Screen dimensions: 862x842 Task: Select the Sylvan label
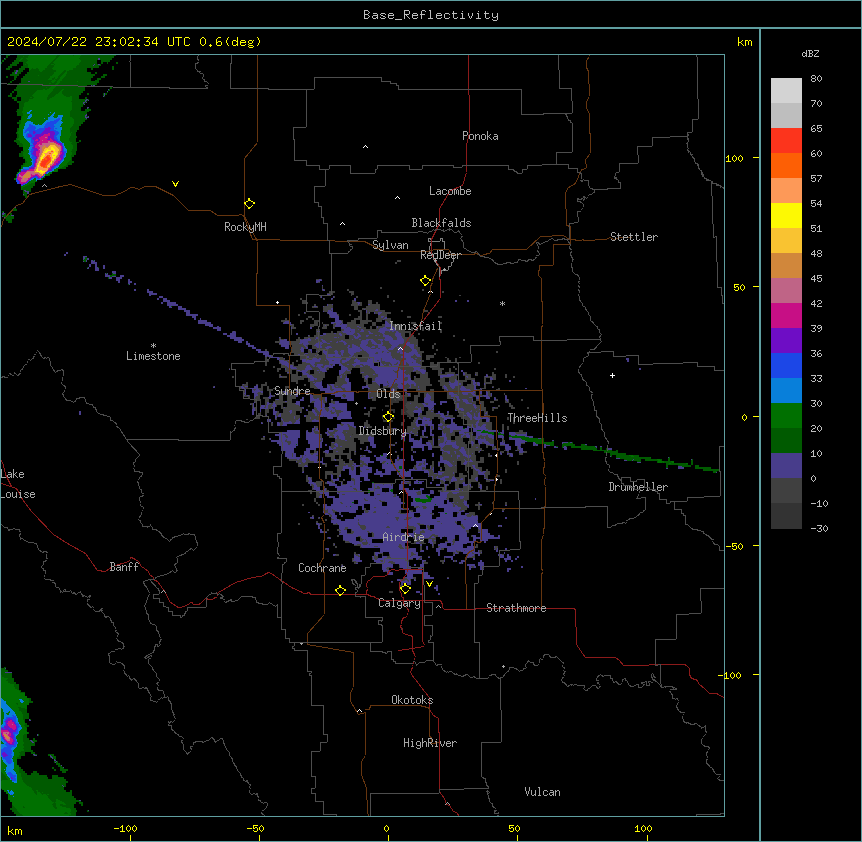(390, 245)
